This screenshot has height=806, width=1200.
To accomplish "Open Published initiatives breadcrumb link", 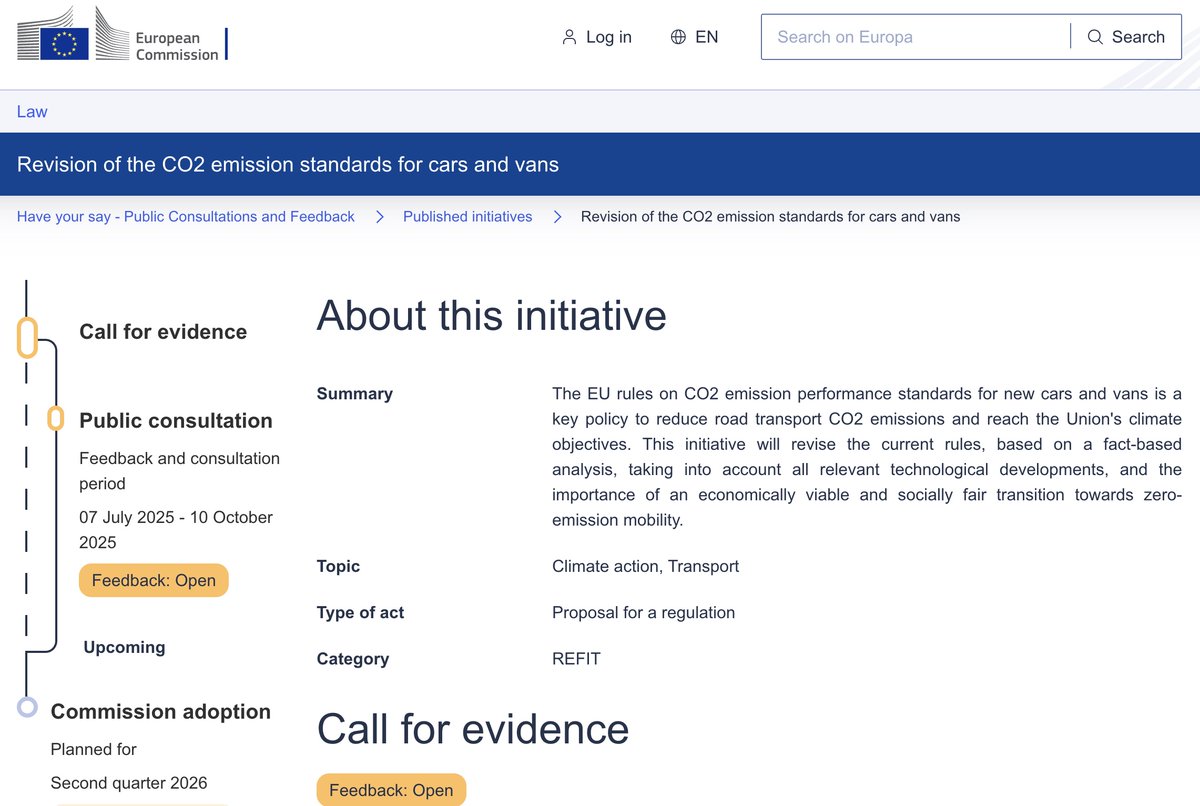I will [468, 216].
